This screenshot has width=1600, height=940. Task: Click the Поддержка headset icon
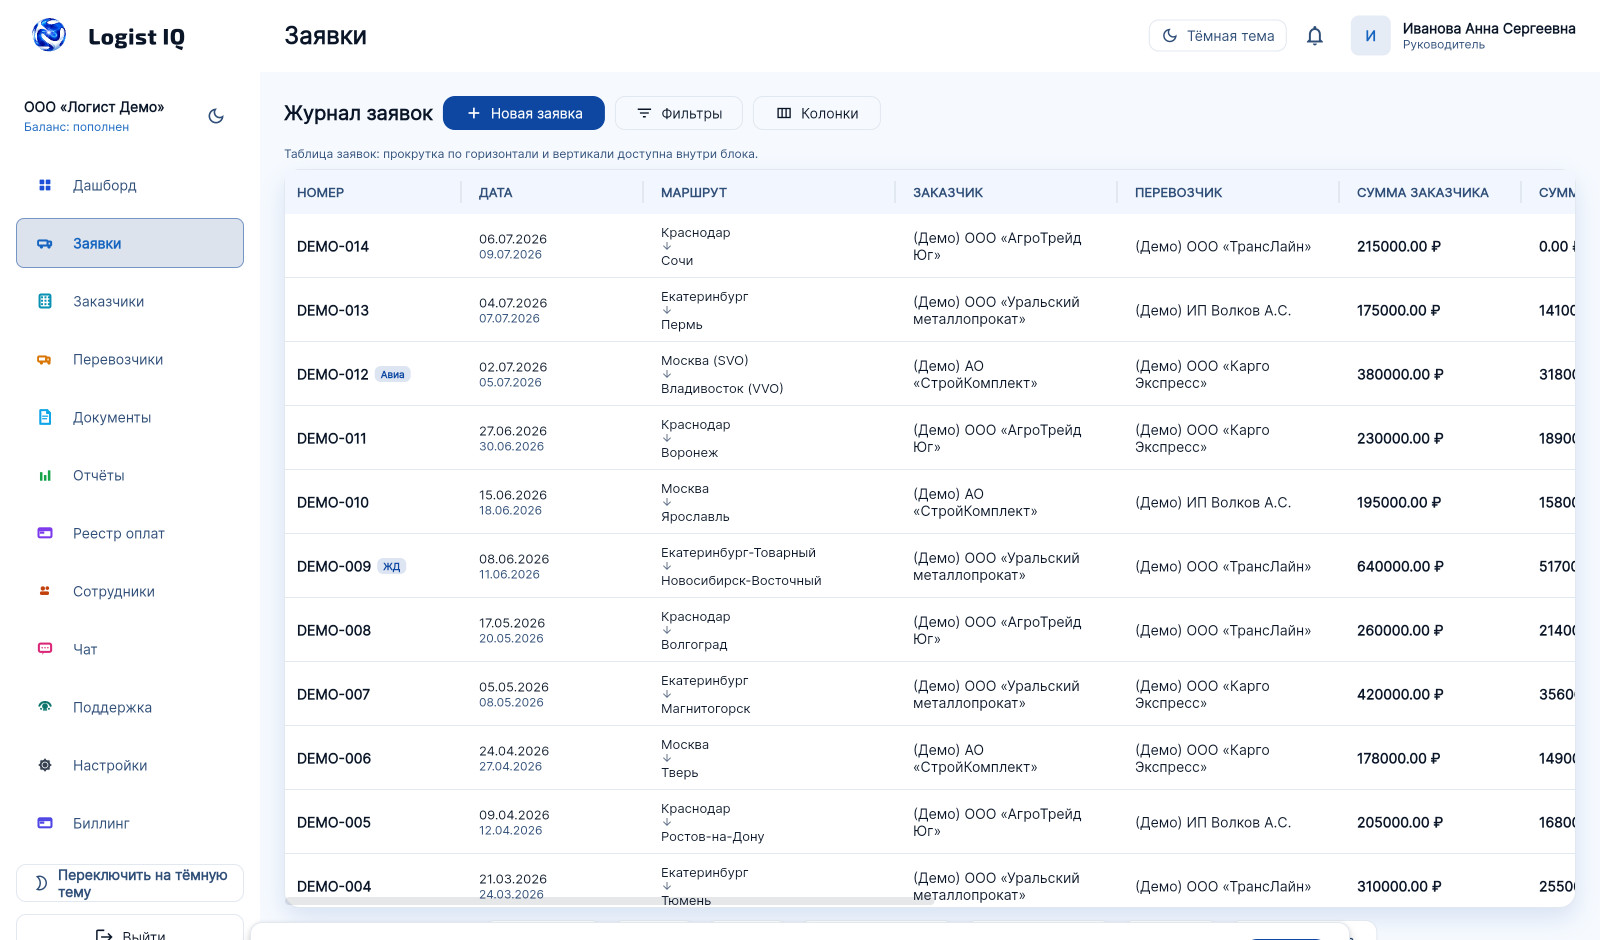click(x=45, y=707)
